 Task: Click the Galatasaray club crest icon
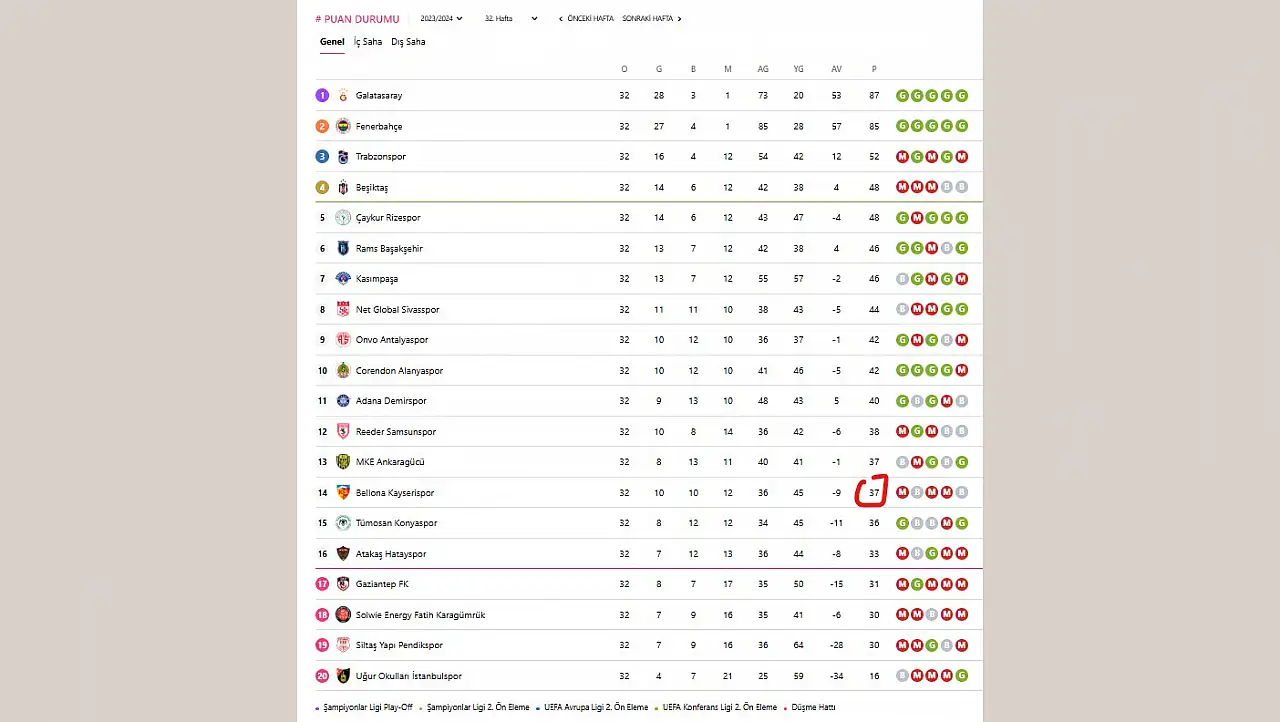(x=343, y=96)
